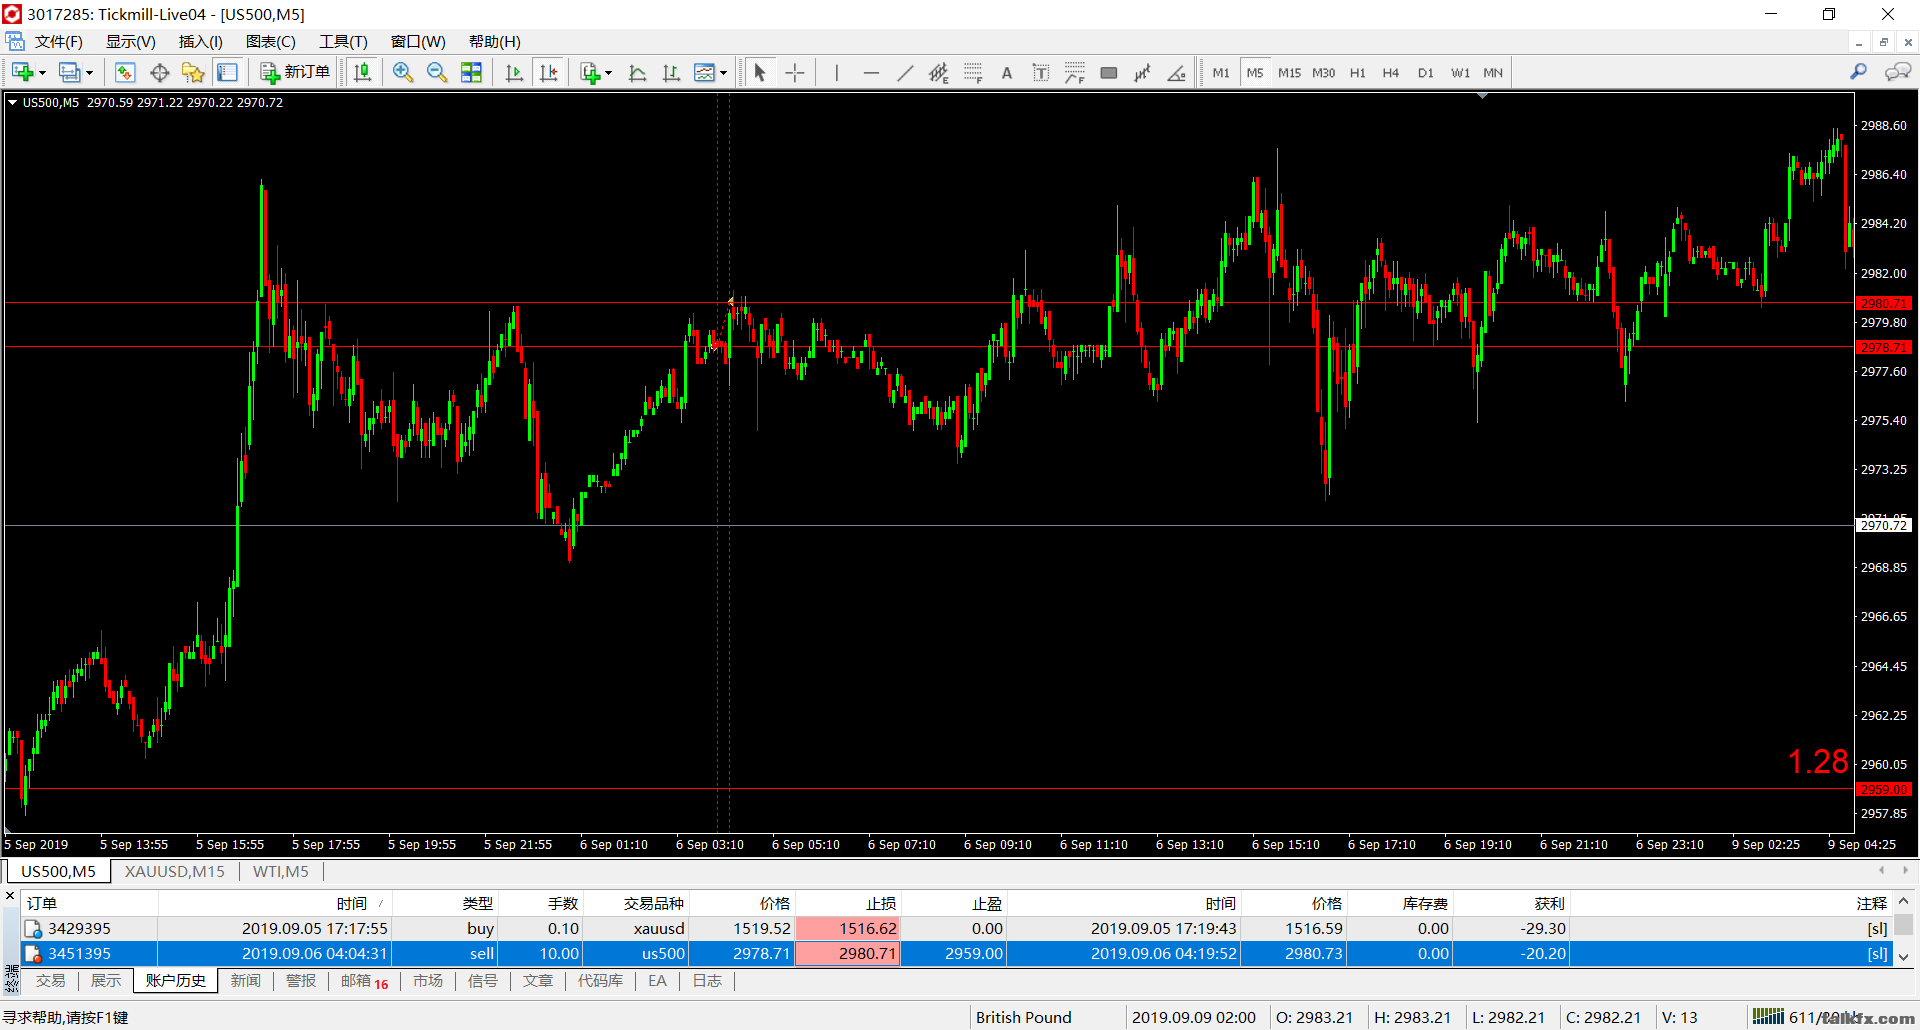
Task: Select the Fibonacci retracement tool
Action: click(x=973, y=72)
